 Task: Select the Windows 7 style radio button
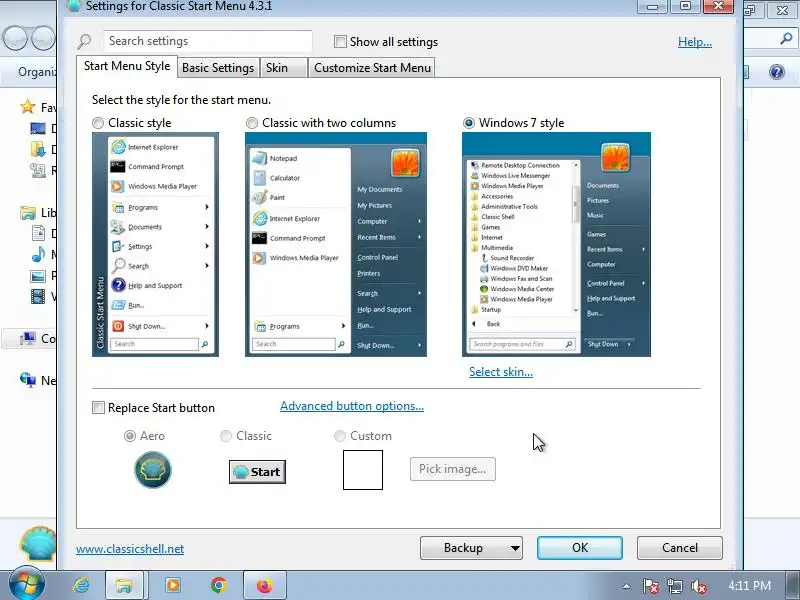tap(468, 123)
